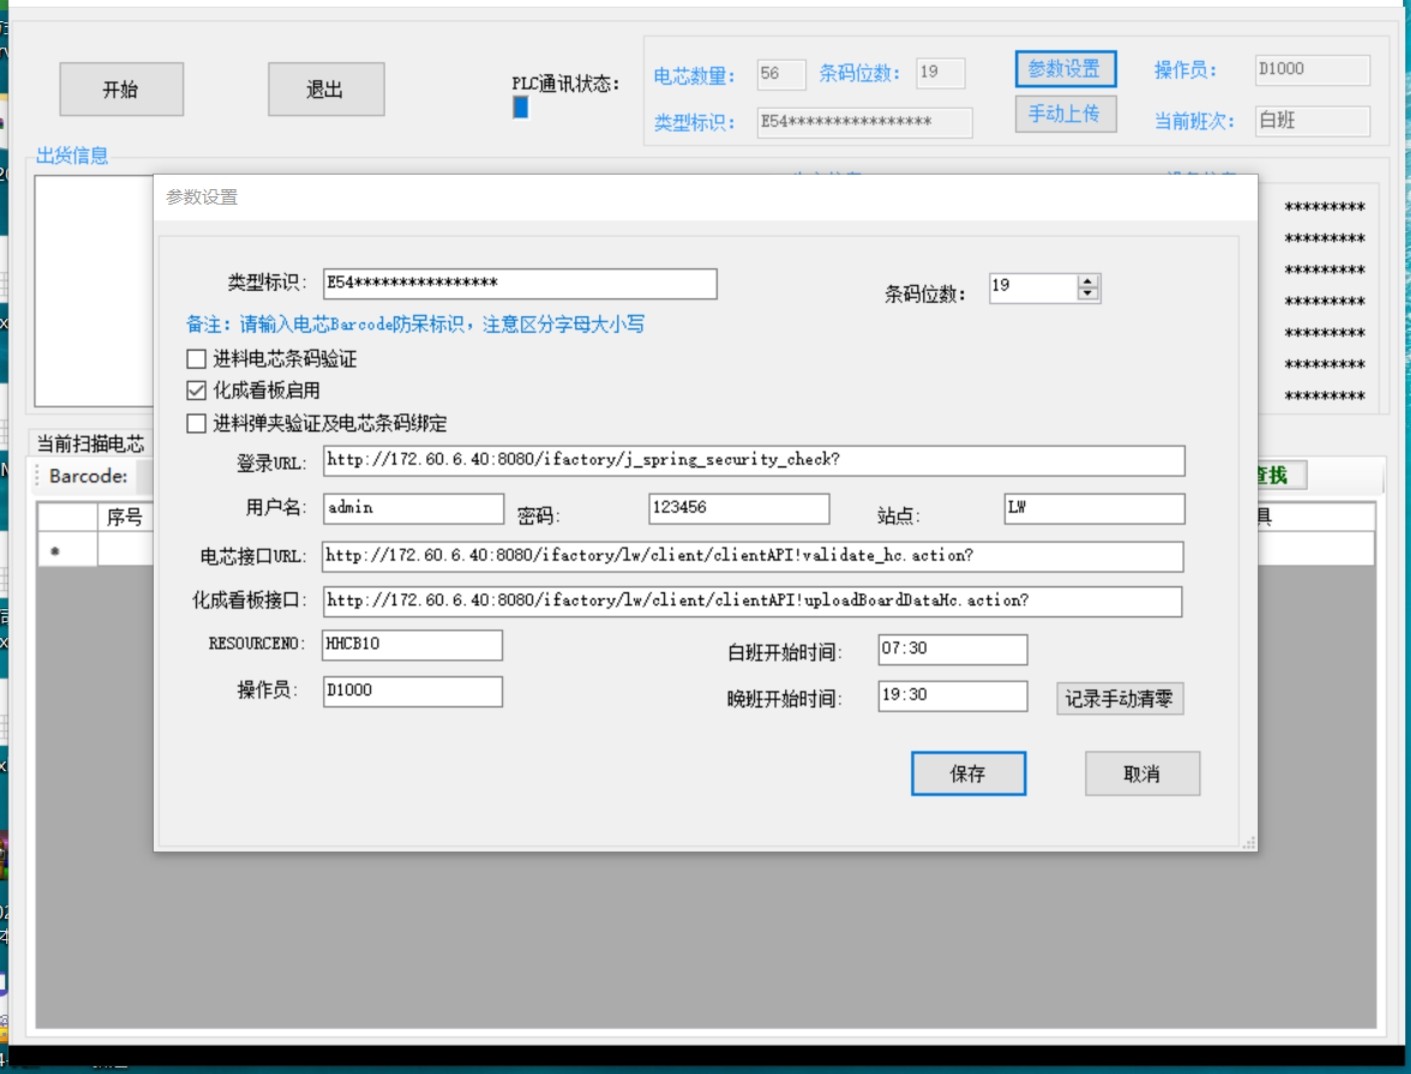Focus the 站点 input box

pos(1093,509)
